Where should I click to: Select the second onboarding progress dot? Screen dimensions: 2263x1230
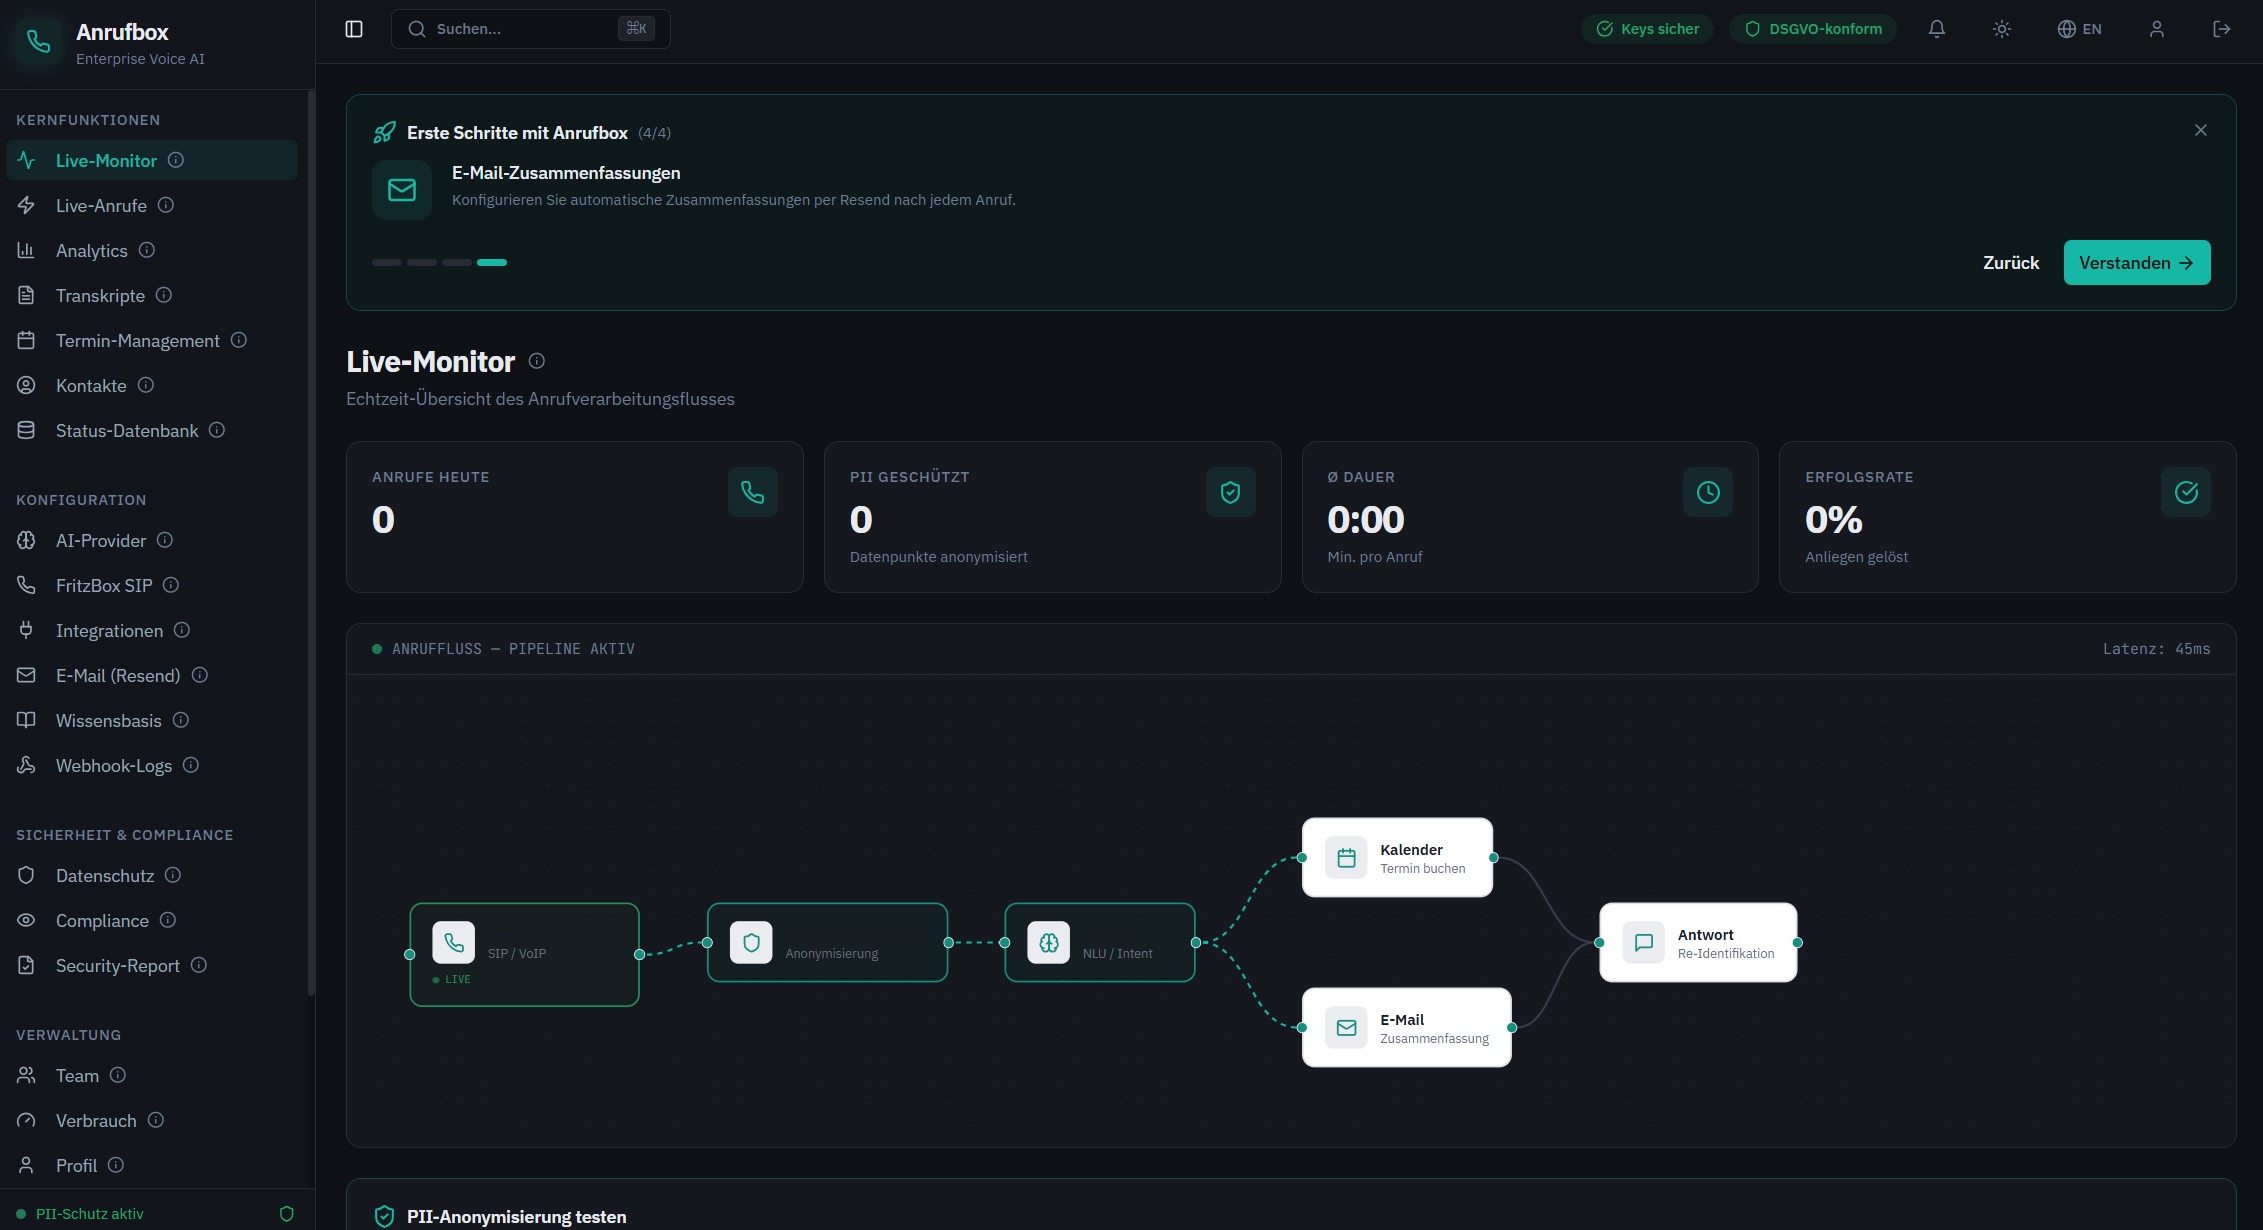point(422,262)
